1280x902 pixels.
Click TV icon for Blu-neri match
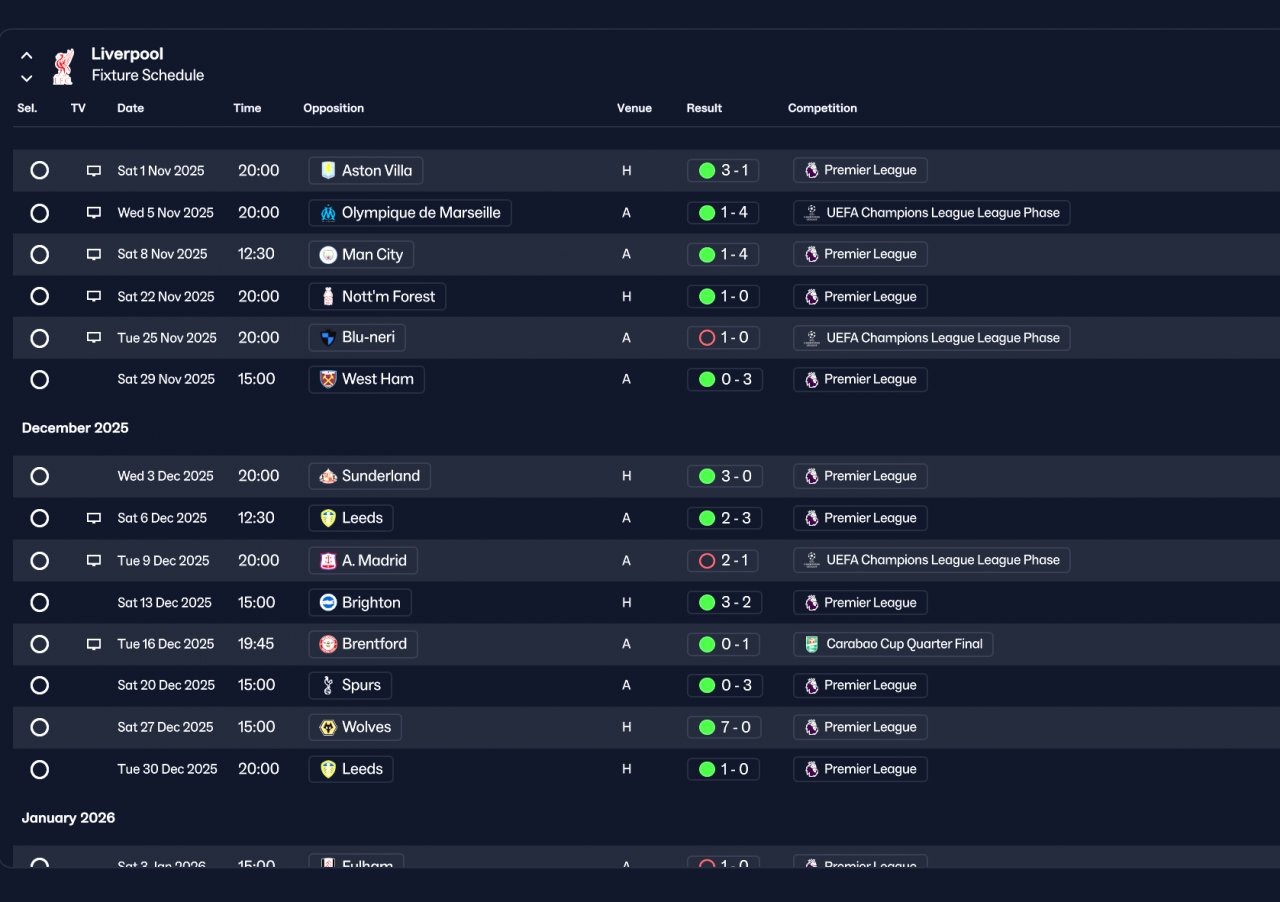[x=94, y=338]
